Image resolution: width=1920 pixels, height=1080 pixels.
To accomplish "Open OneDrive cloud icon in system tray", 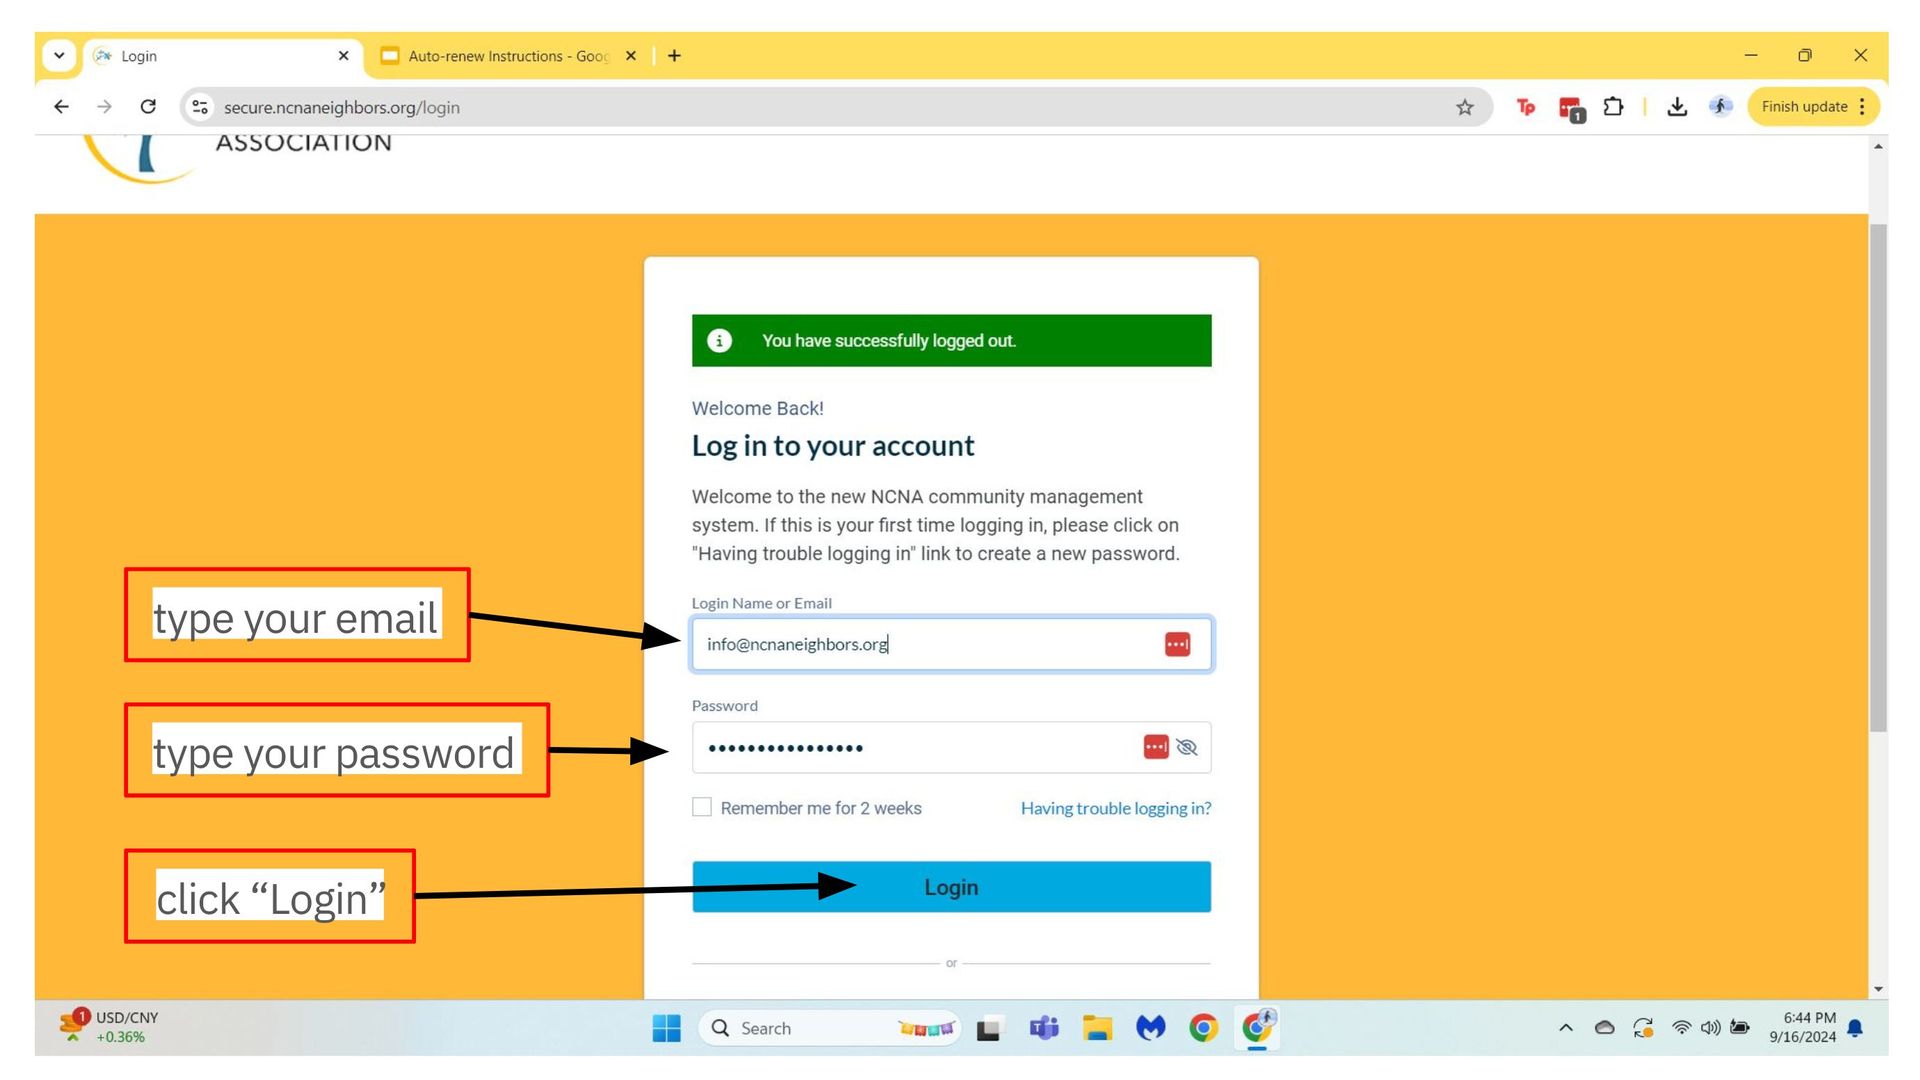I will pyautogui.click(x=1604, y=1028).
